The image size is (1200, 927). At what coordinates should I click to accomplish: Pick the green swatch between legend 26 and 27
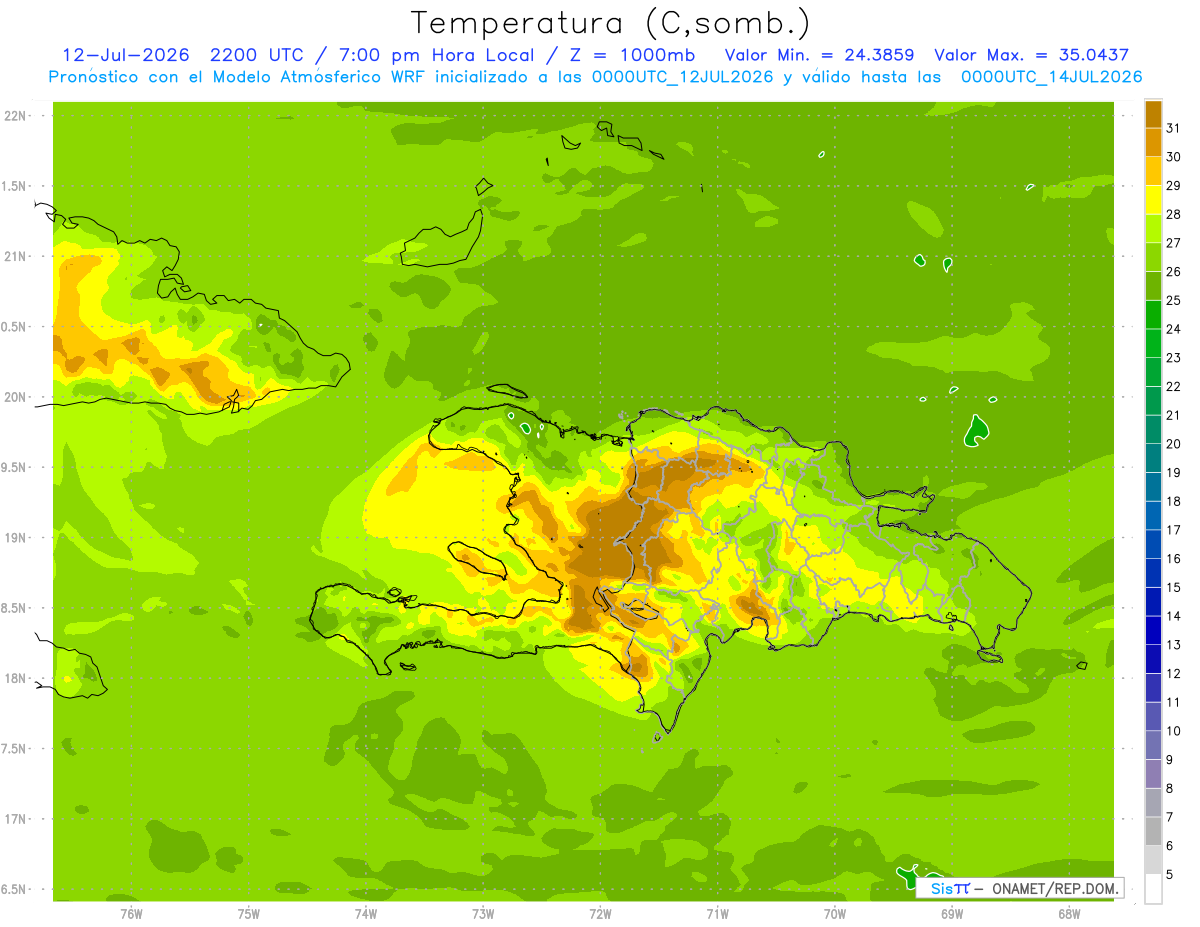click(1153, 257)
